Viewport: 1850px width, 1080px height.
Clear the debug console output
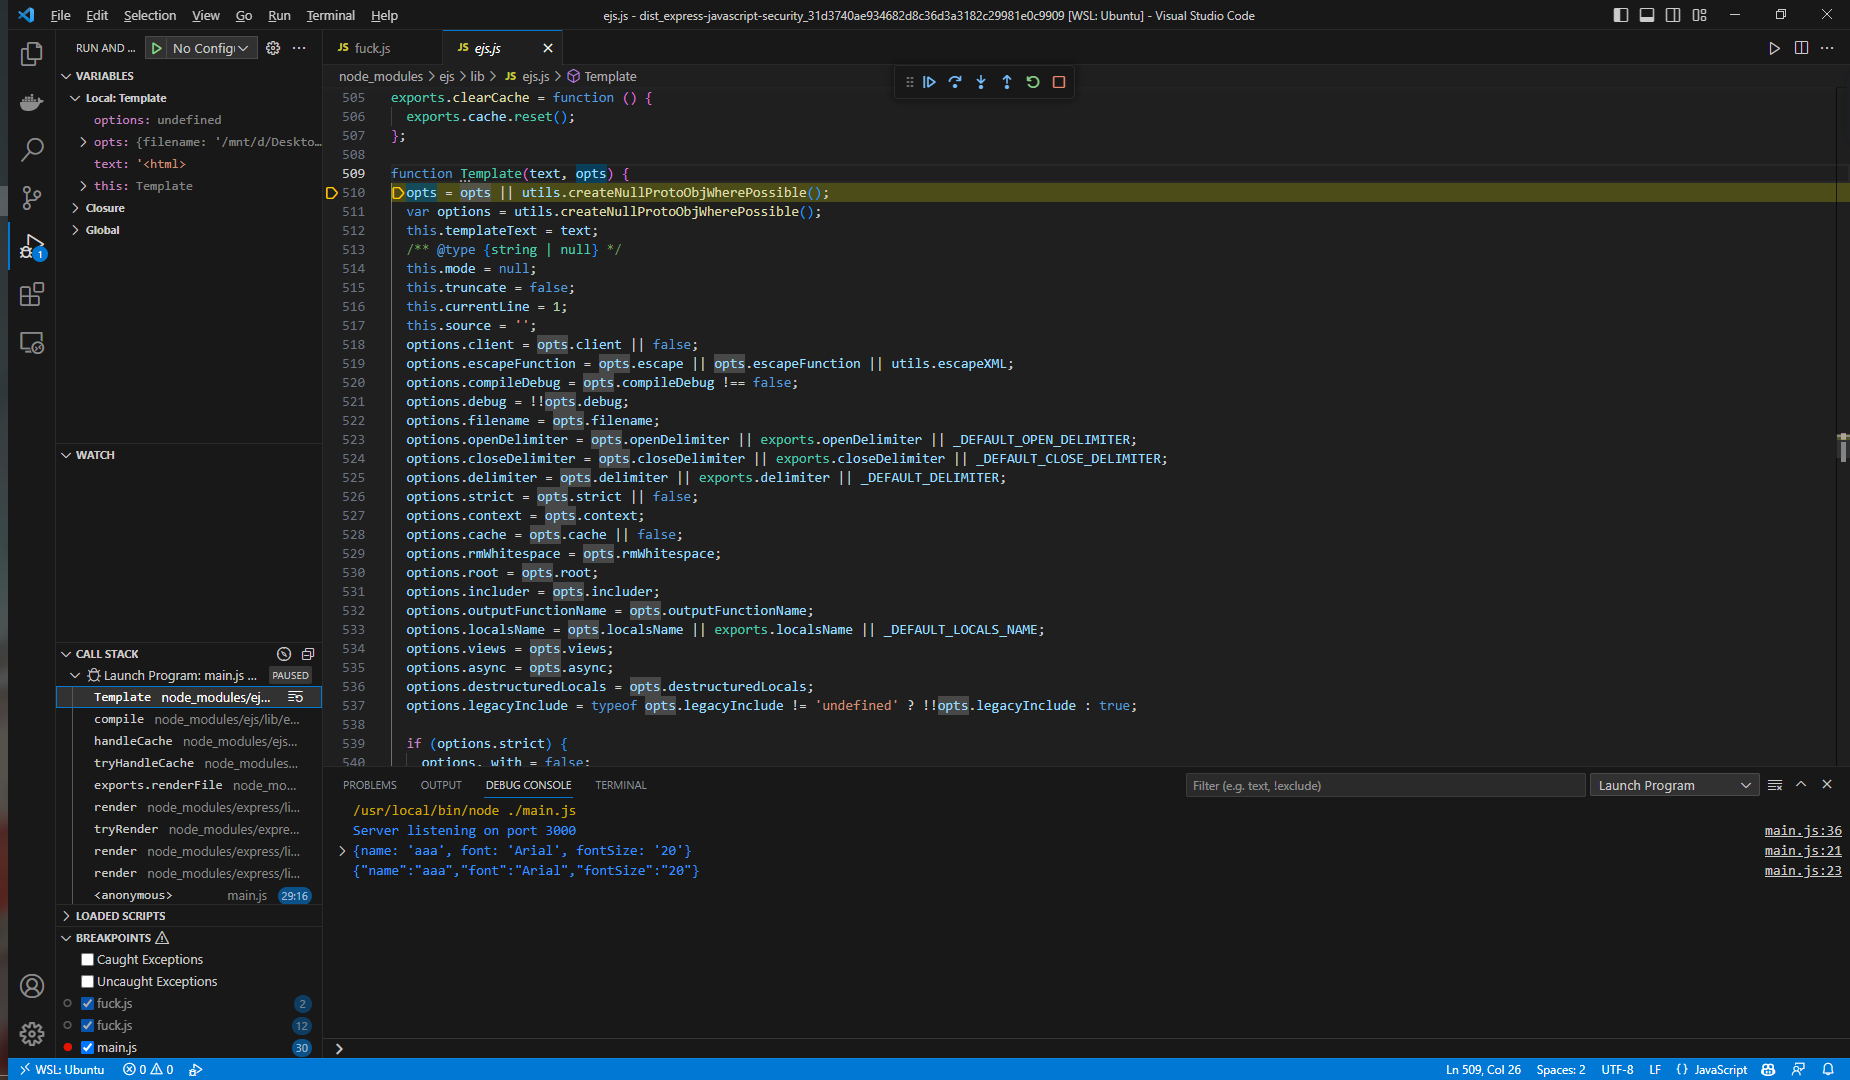coord(1775,785)
